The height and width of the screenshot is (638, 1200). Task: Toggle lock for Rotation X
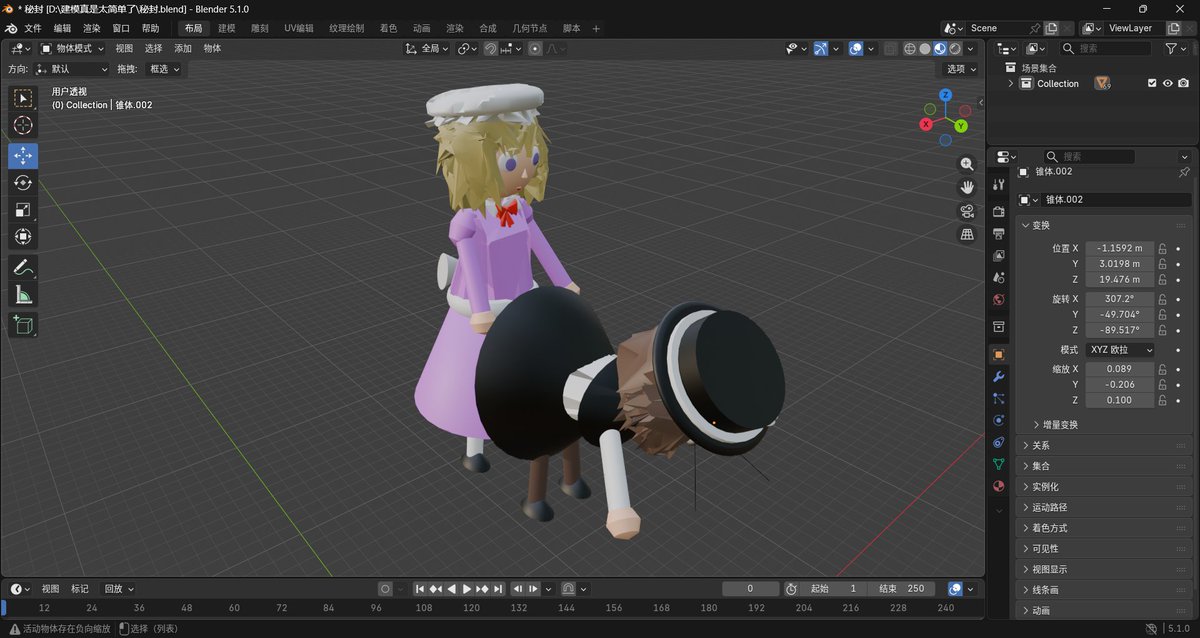pos(1163,299)
